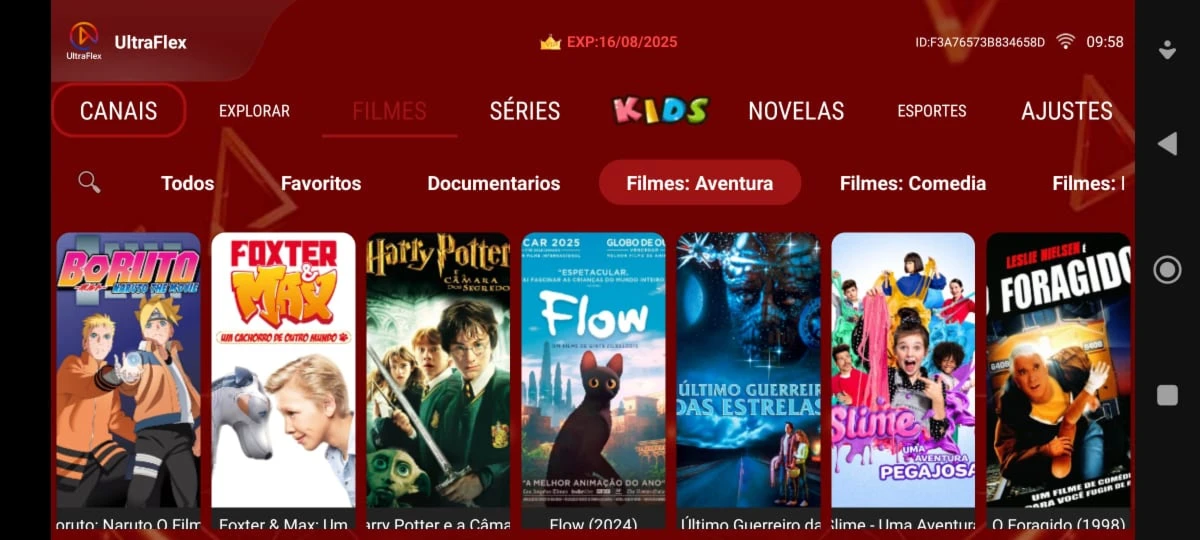Open the colorful KIDS section logo
1200x540 pixels.
click(660, 110)
